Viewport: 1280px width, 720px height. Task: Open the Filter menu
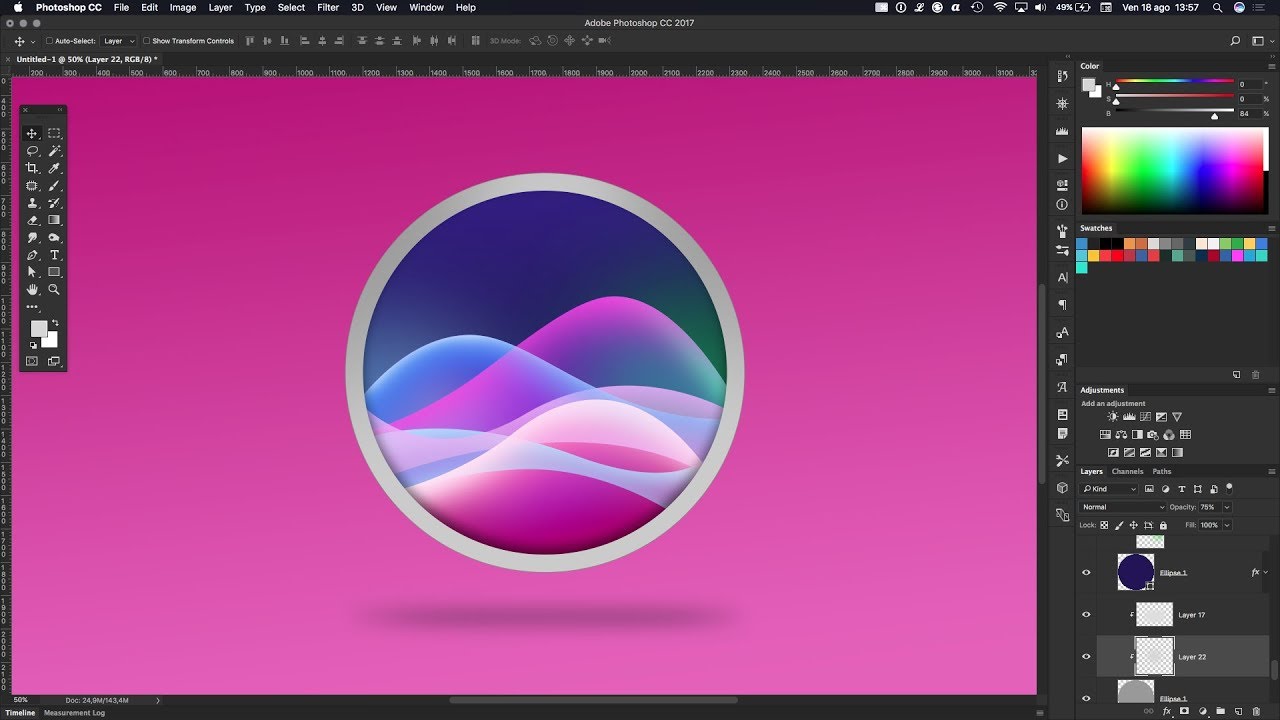click(327, 7)
